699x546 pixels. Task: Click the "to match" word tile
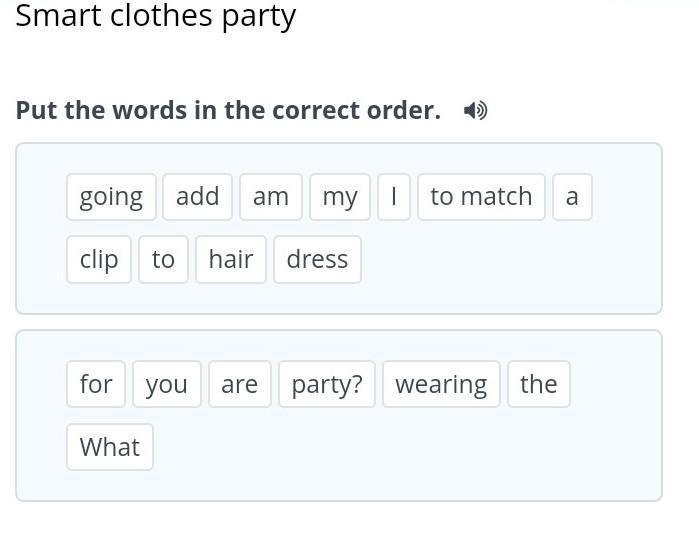481,197
